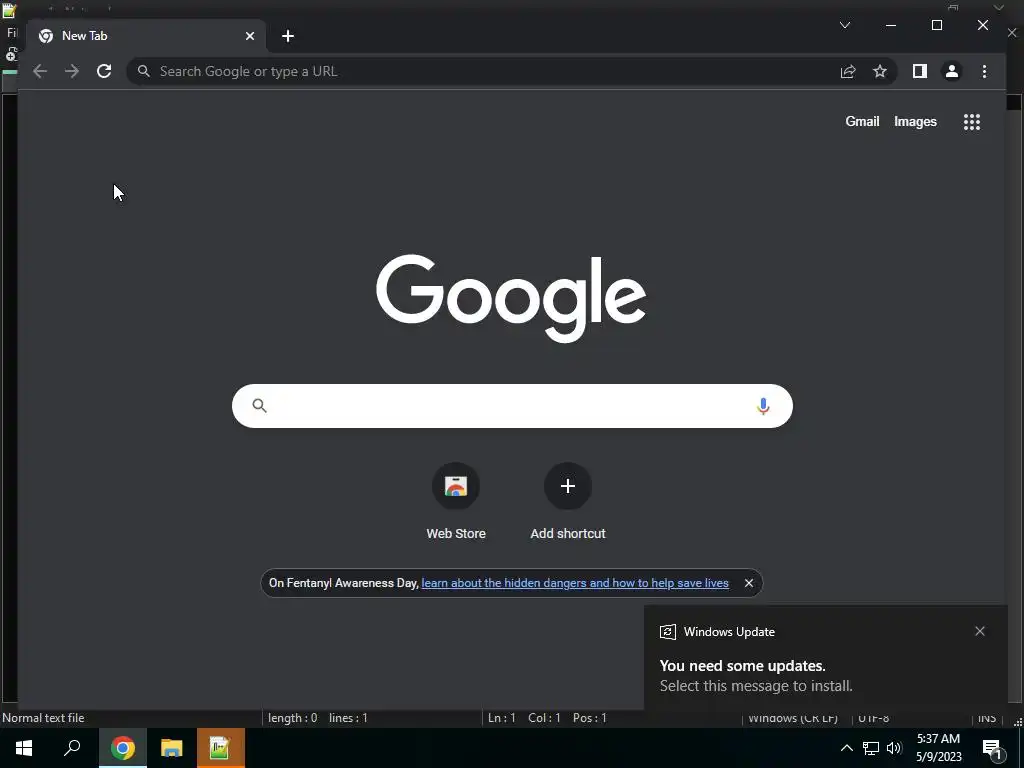Bookmark this tab with the star icon
The width and height of the screenshot is (1024, 768).
click(x=880, y=71)
